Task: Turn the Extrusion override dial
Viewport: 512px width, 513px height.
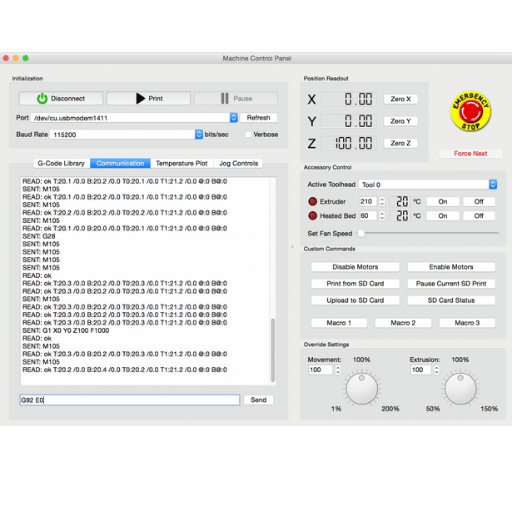Action: (x=460, y=388)
